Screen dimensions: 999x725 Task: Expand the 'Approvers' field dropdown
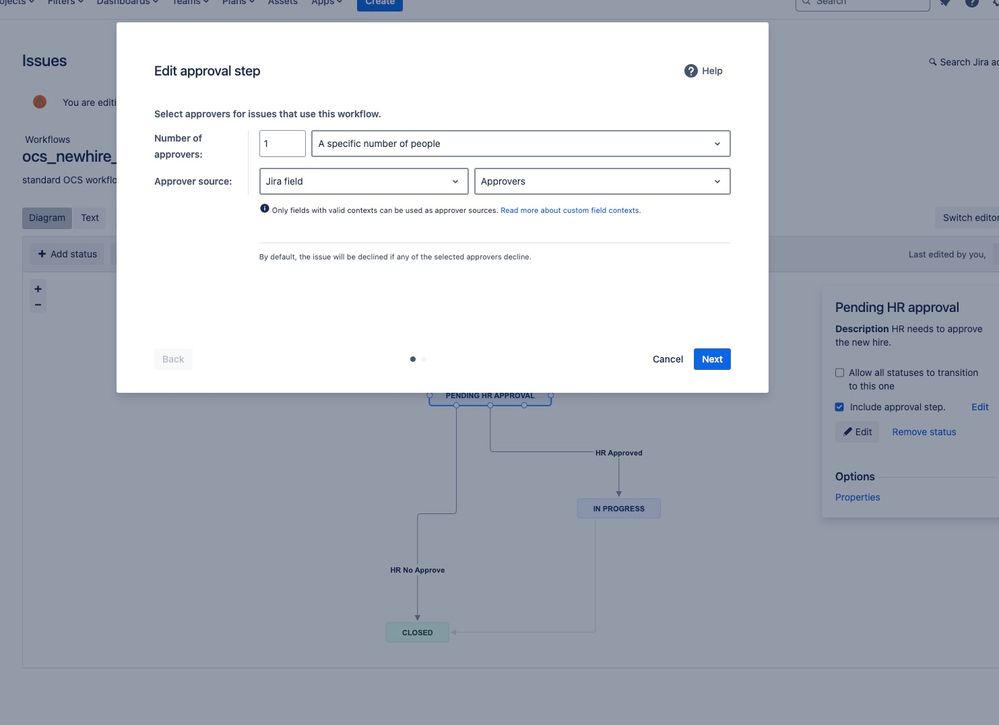tap(602, 182)
